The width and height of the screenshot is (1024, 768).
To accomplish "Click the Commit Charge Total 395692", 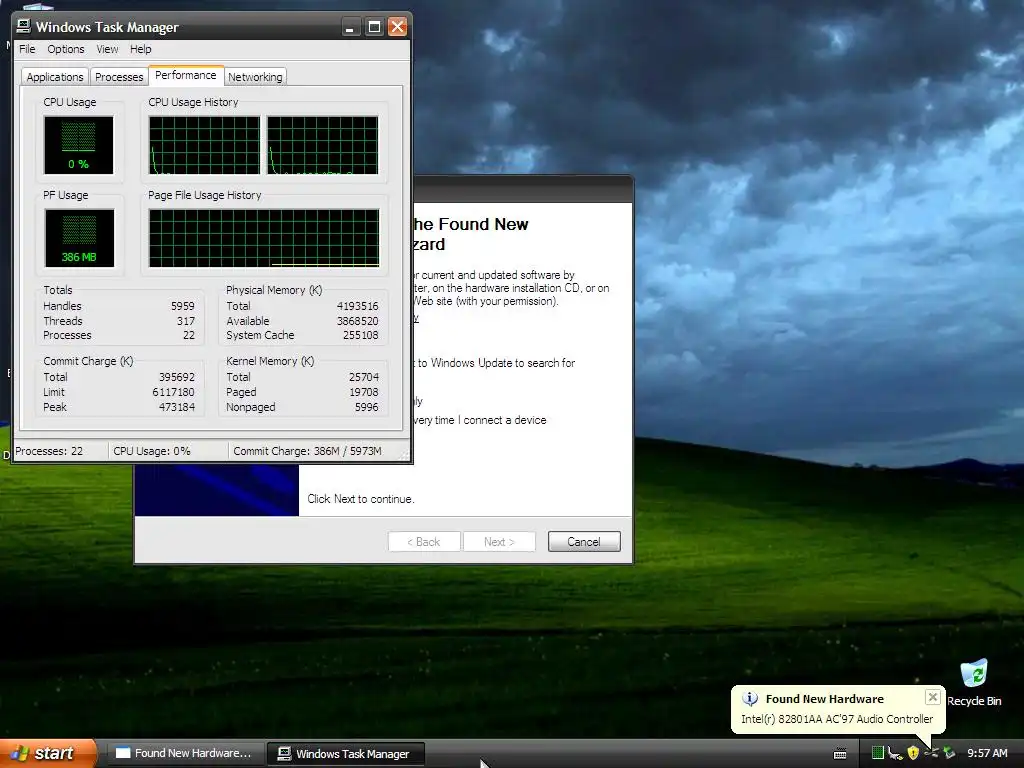I will click(x=176, y=377).
